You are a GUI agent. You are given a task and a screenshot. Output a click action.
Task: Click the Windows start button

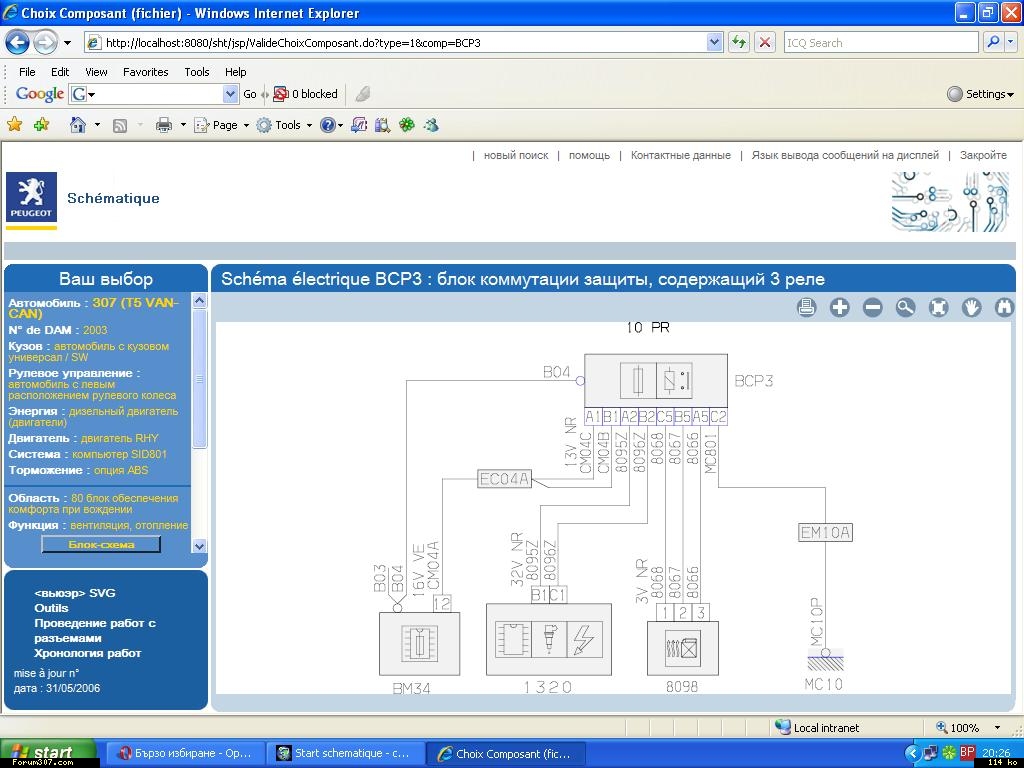click(x=48, y=753)
